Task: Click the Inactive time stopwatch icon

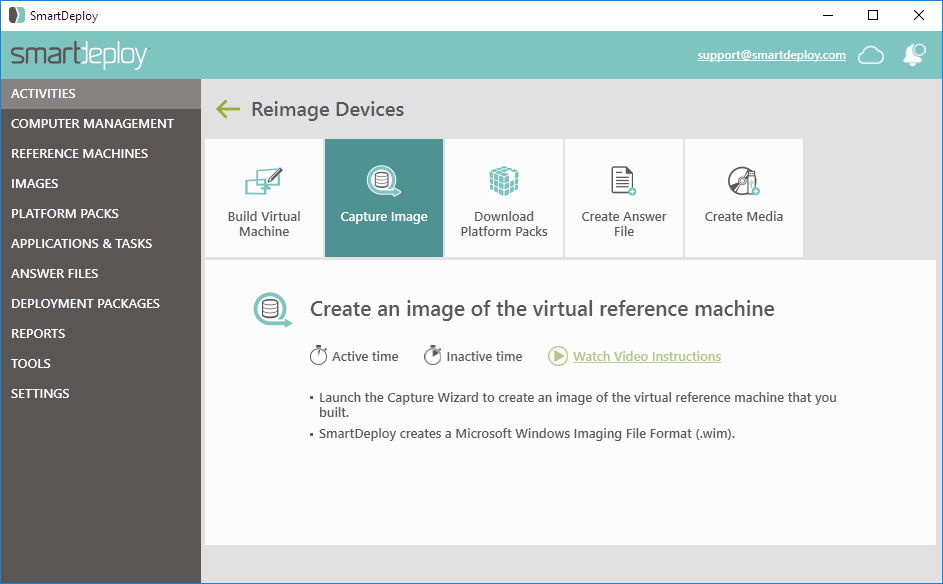Action: (432, 355)
